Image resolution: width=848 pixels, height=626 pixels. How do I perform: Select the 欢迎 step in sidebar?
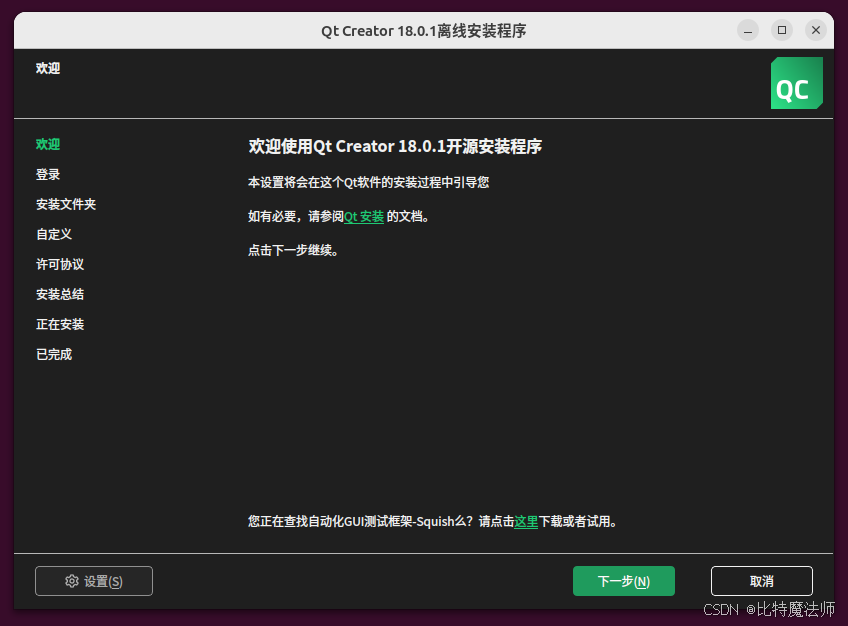47,144
